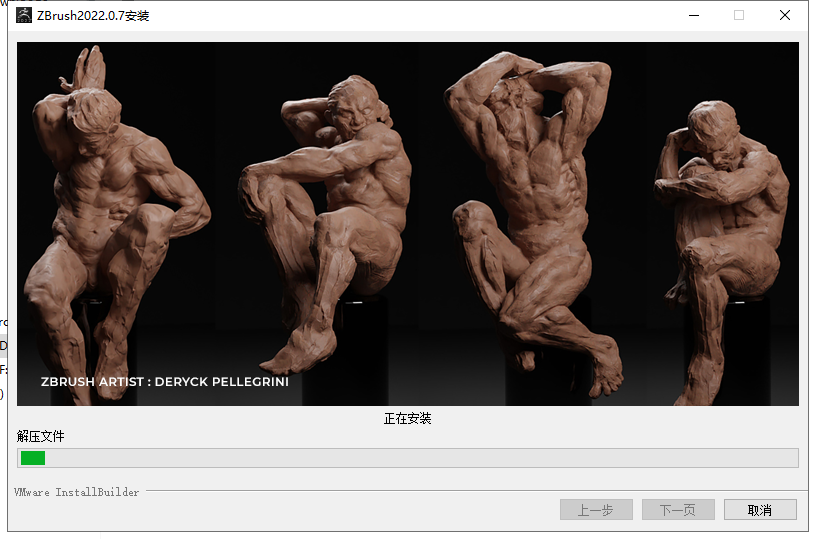Click the unfilled part of progress bar
This screenshot has height=539, width=816.
[420, 458]
